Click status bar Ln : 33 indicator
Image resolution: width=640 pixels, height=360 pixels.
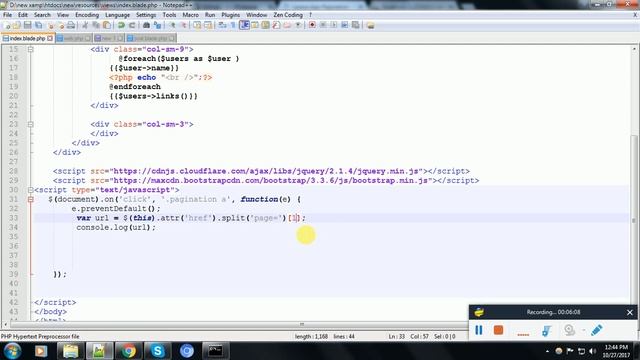[x=396, y=336]
